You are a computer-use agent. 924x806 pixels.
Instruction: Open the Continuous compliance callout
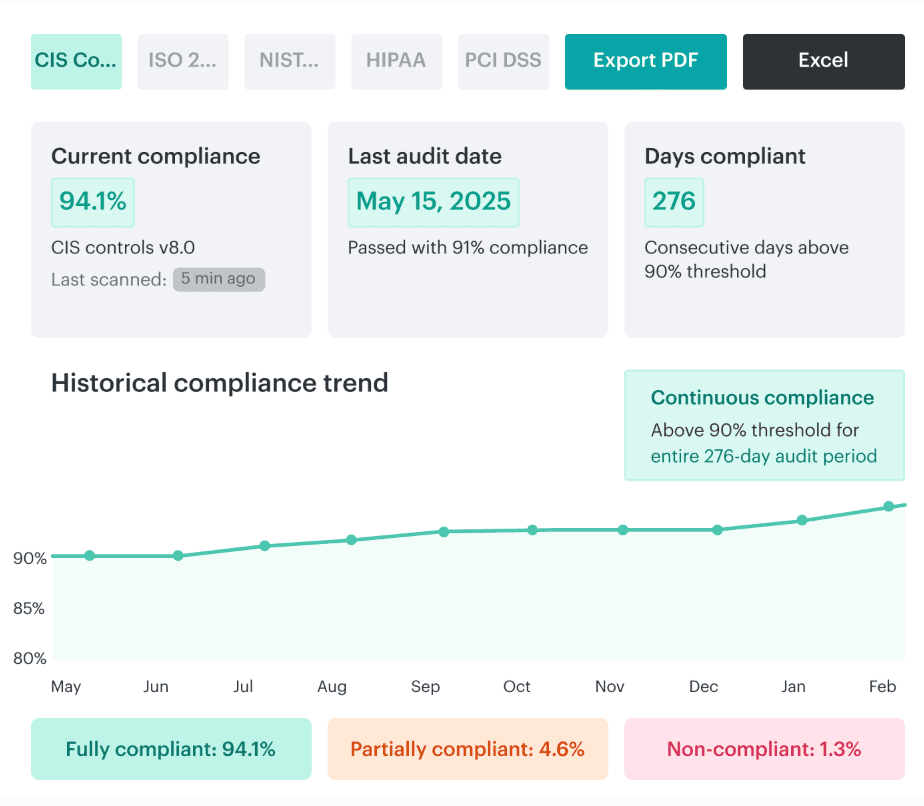[x=764, y=425]
